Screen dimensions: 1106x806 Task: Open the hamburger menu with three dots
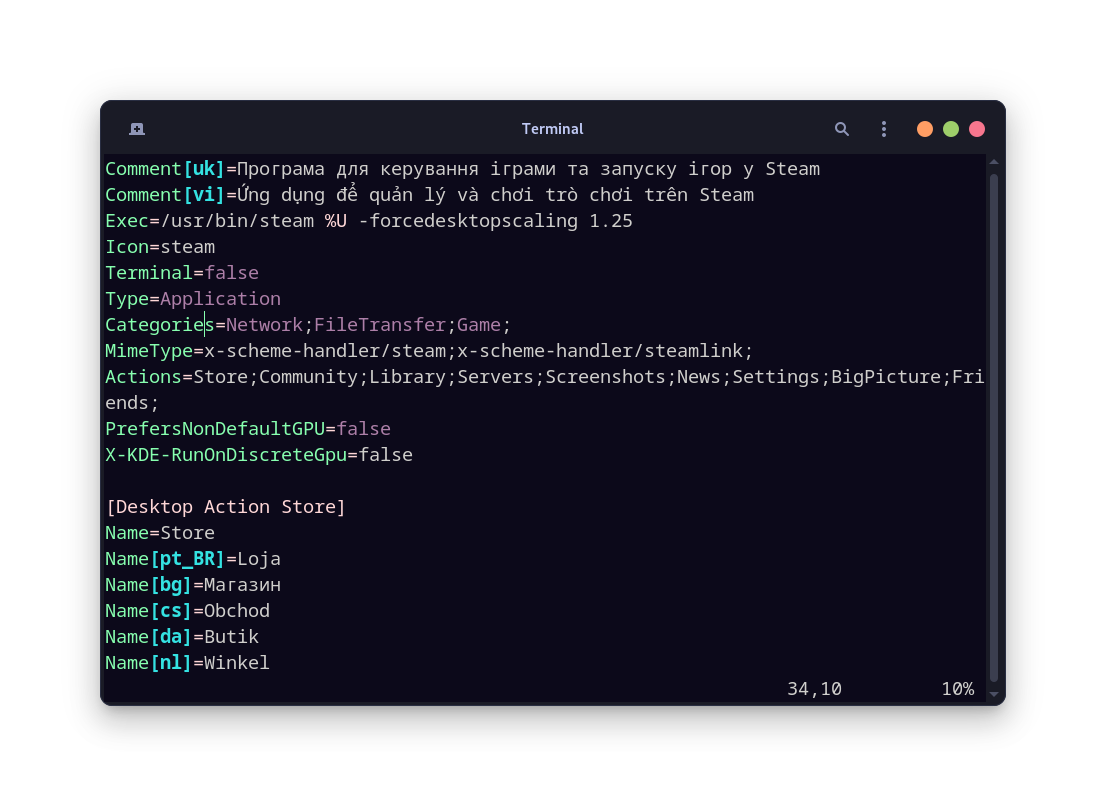coord(883,129)
